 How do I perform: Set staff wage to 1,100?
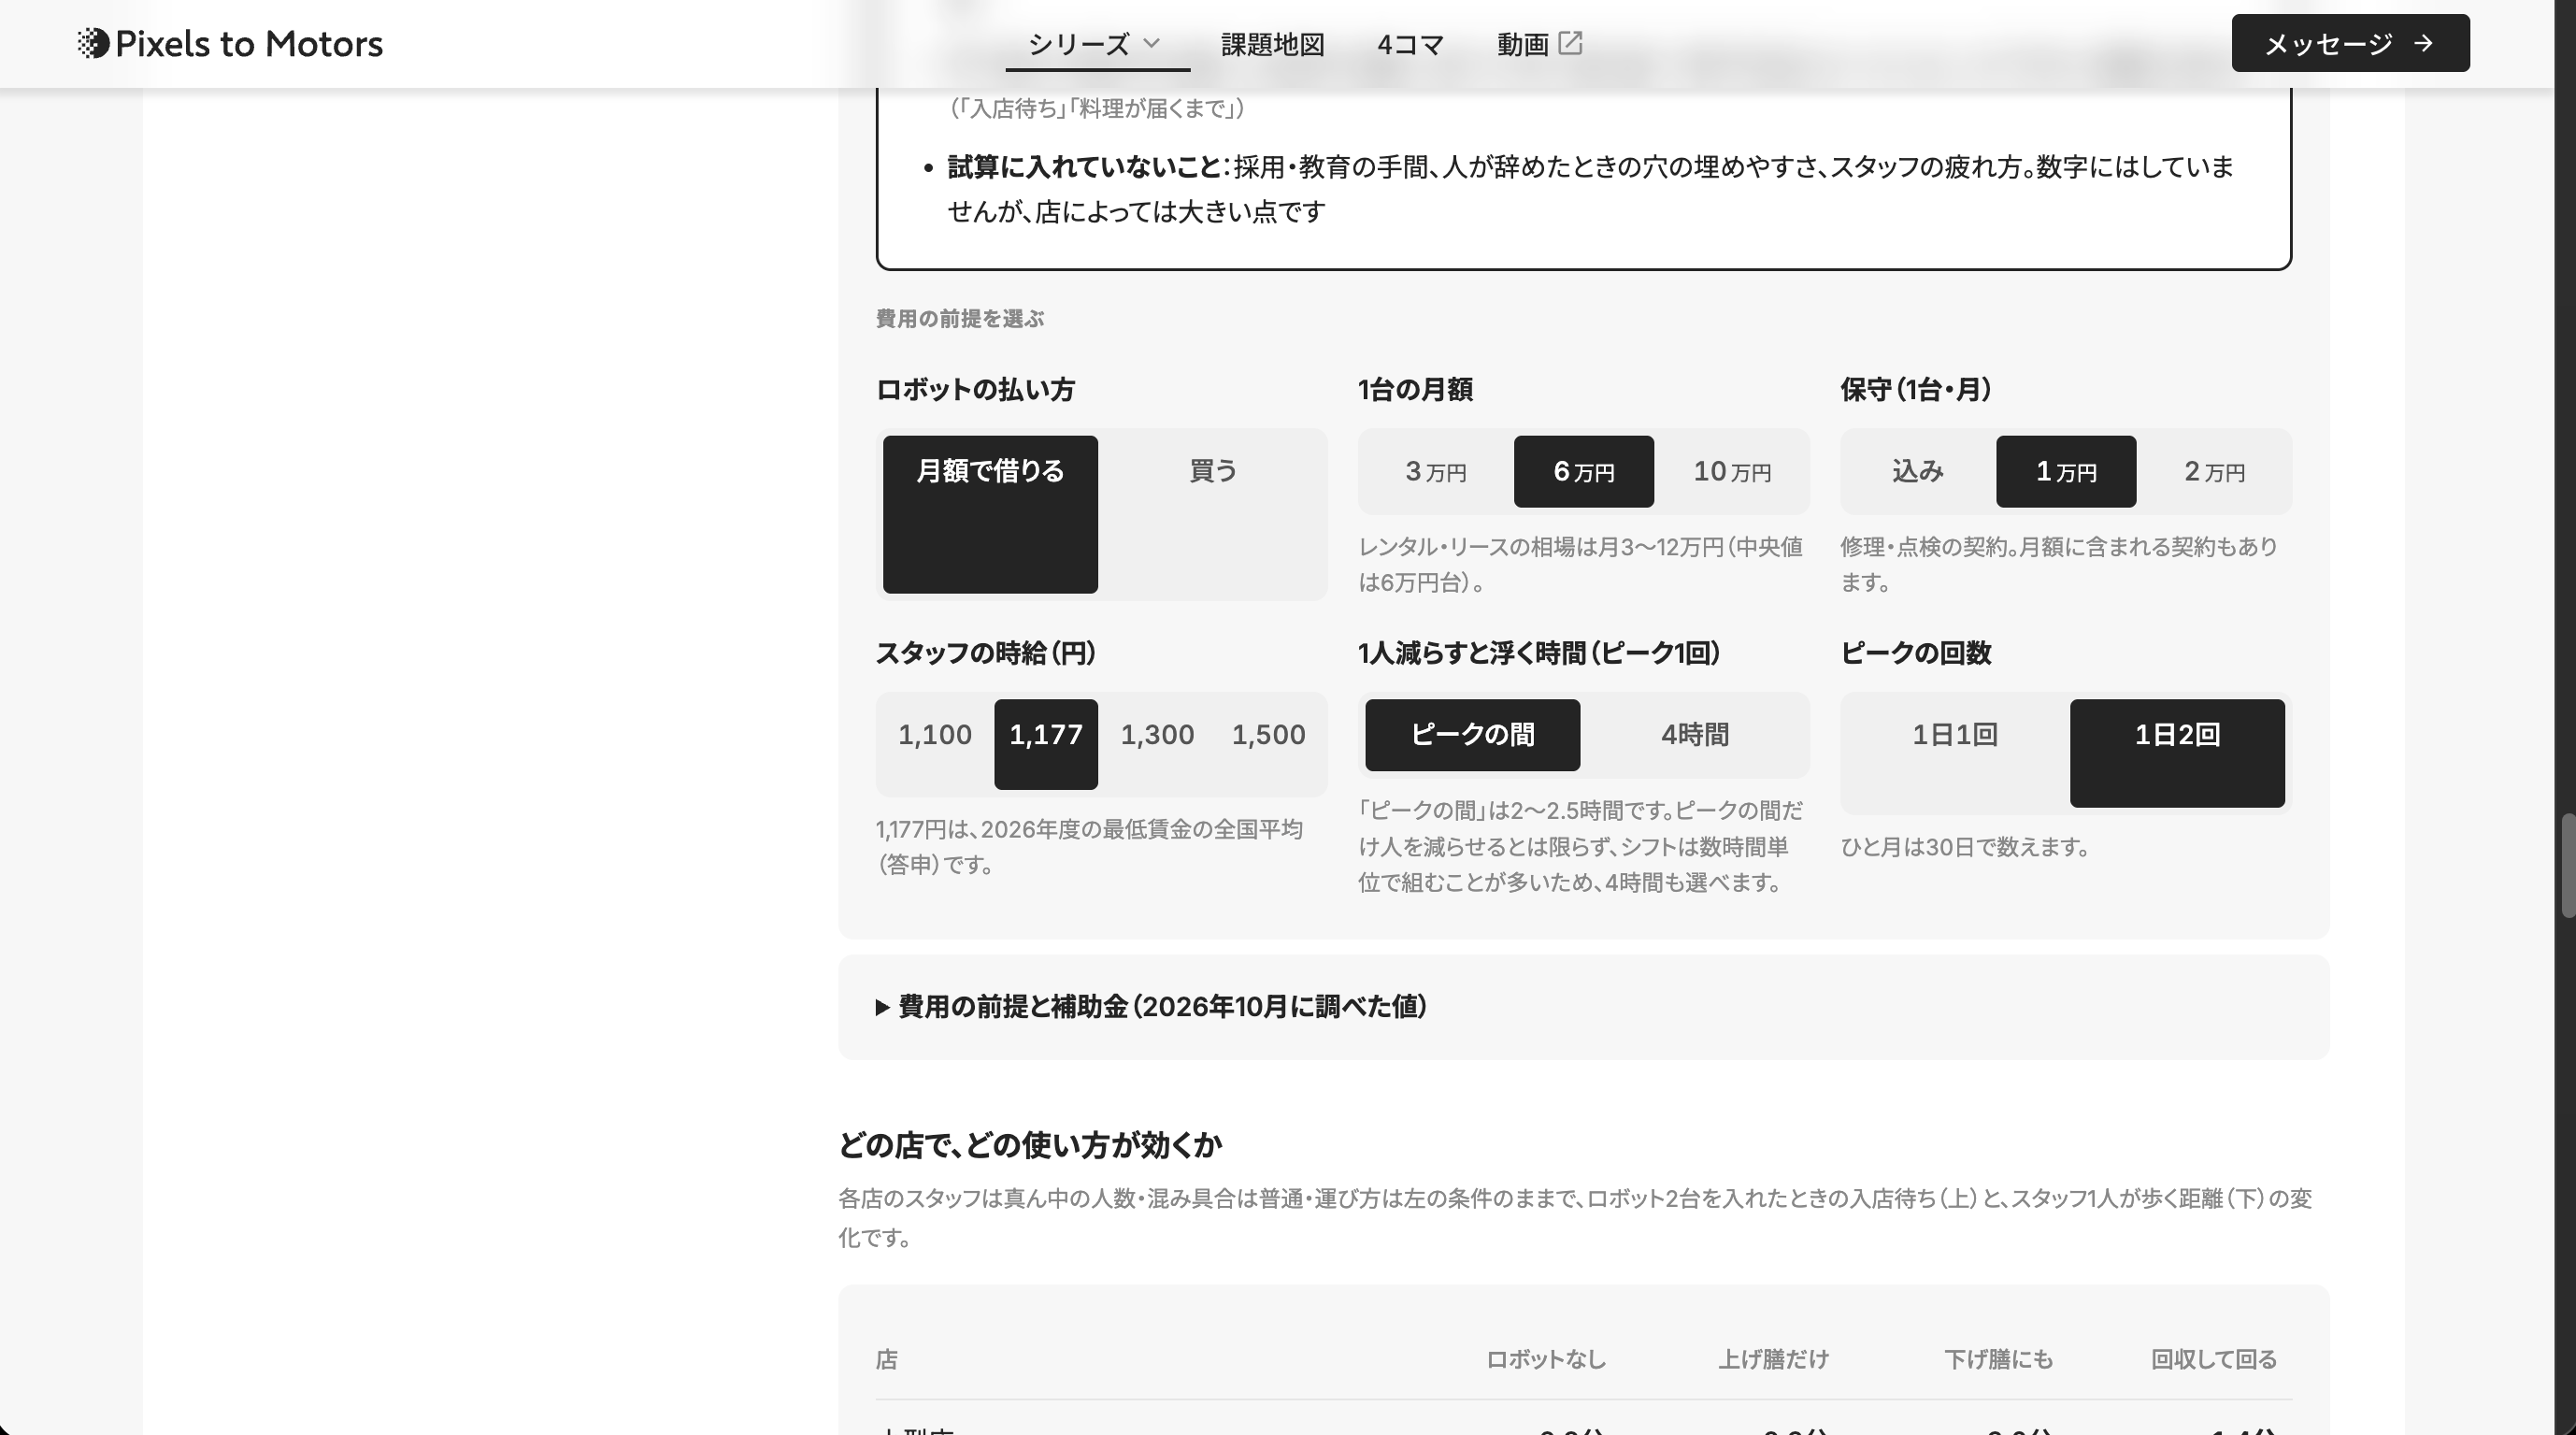(934, 744)
